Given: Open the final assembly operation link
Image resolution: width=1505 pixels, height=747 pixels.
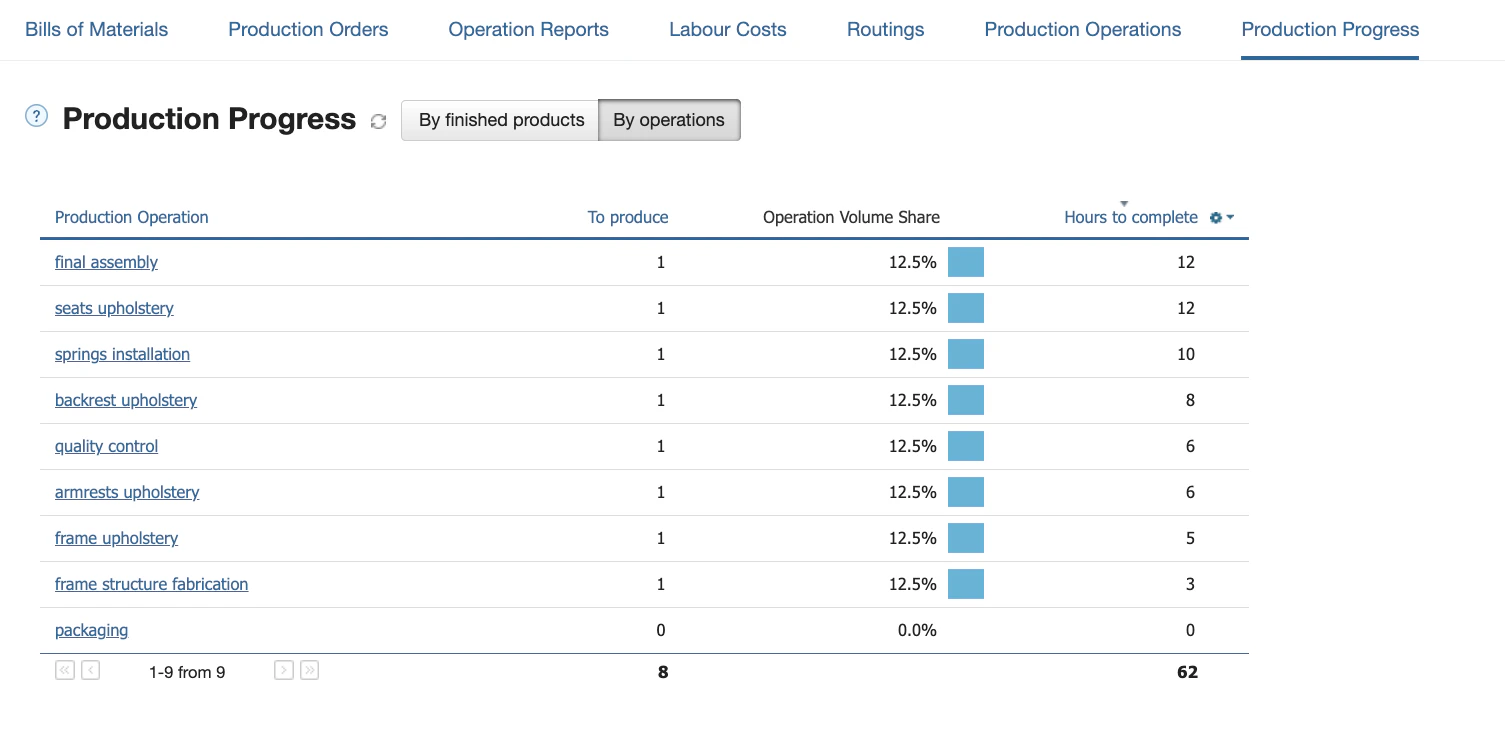Looking at the screenshot, I should pos(106,263).
